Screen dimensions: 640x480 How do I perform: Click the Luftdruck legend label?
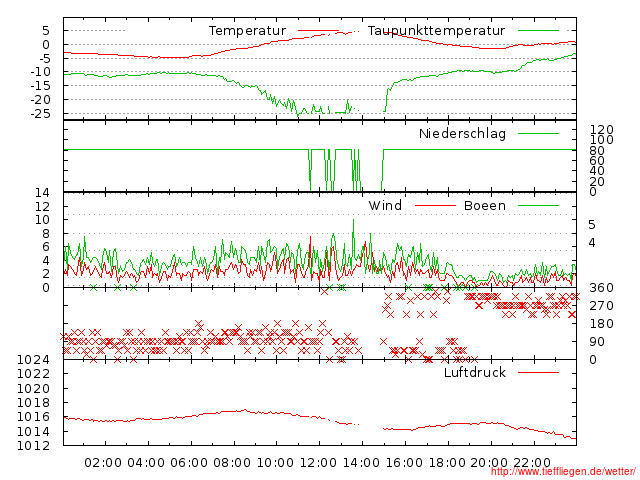[x=475, y=372]
